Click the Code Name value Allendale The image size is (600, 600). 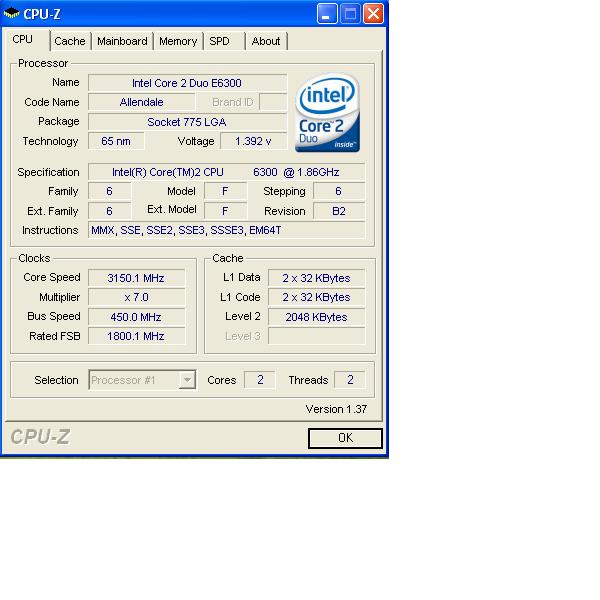[142, 102]
